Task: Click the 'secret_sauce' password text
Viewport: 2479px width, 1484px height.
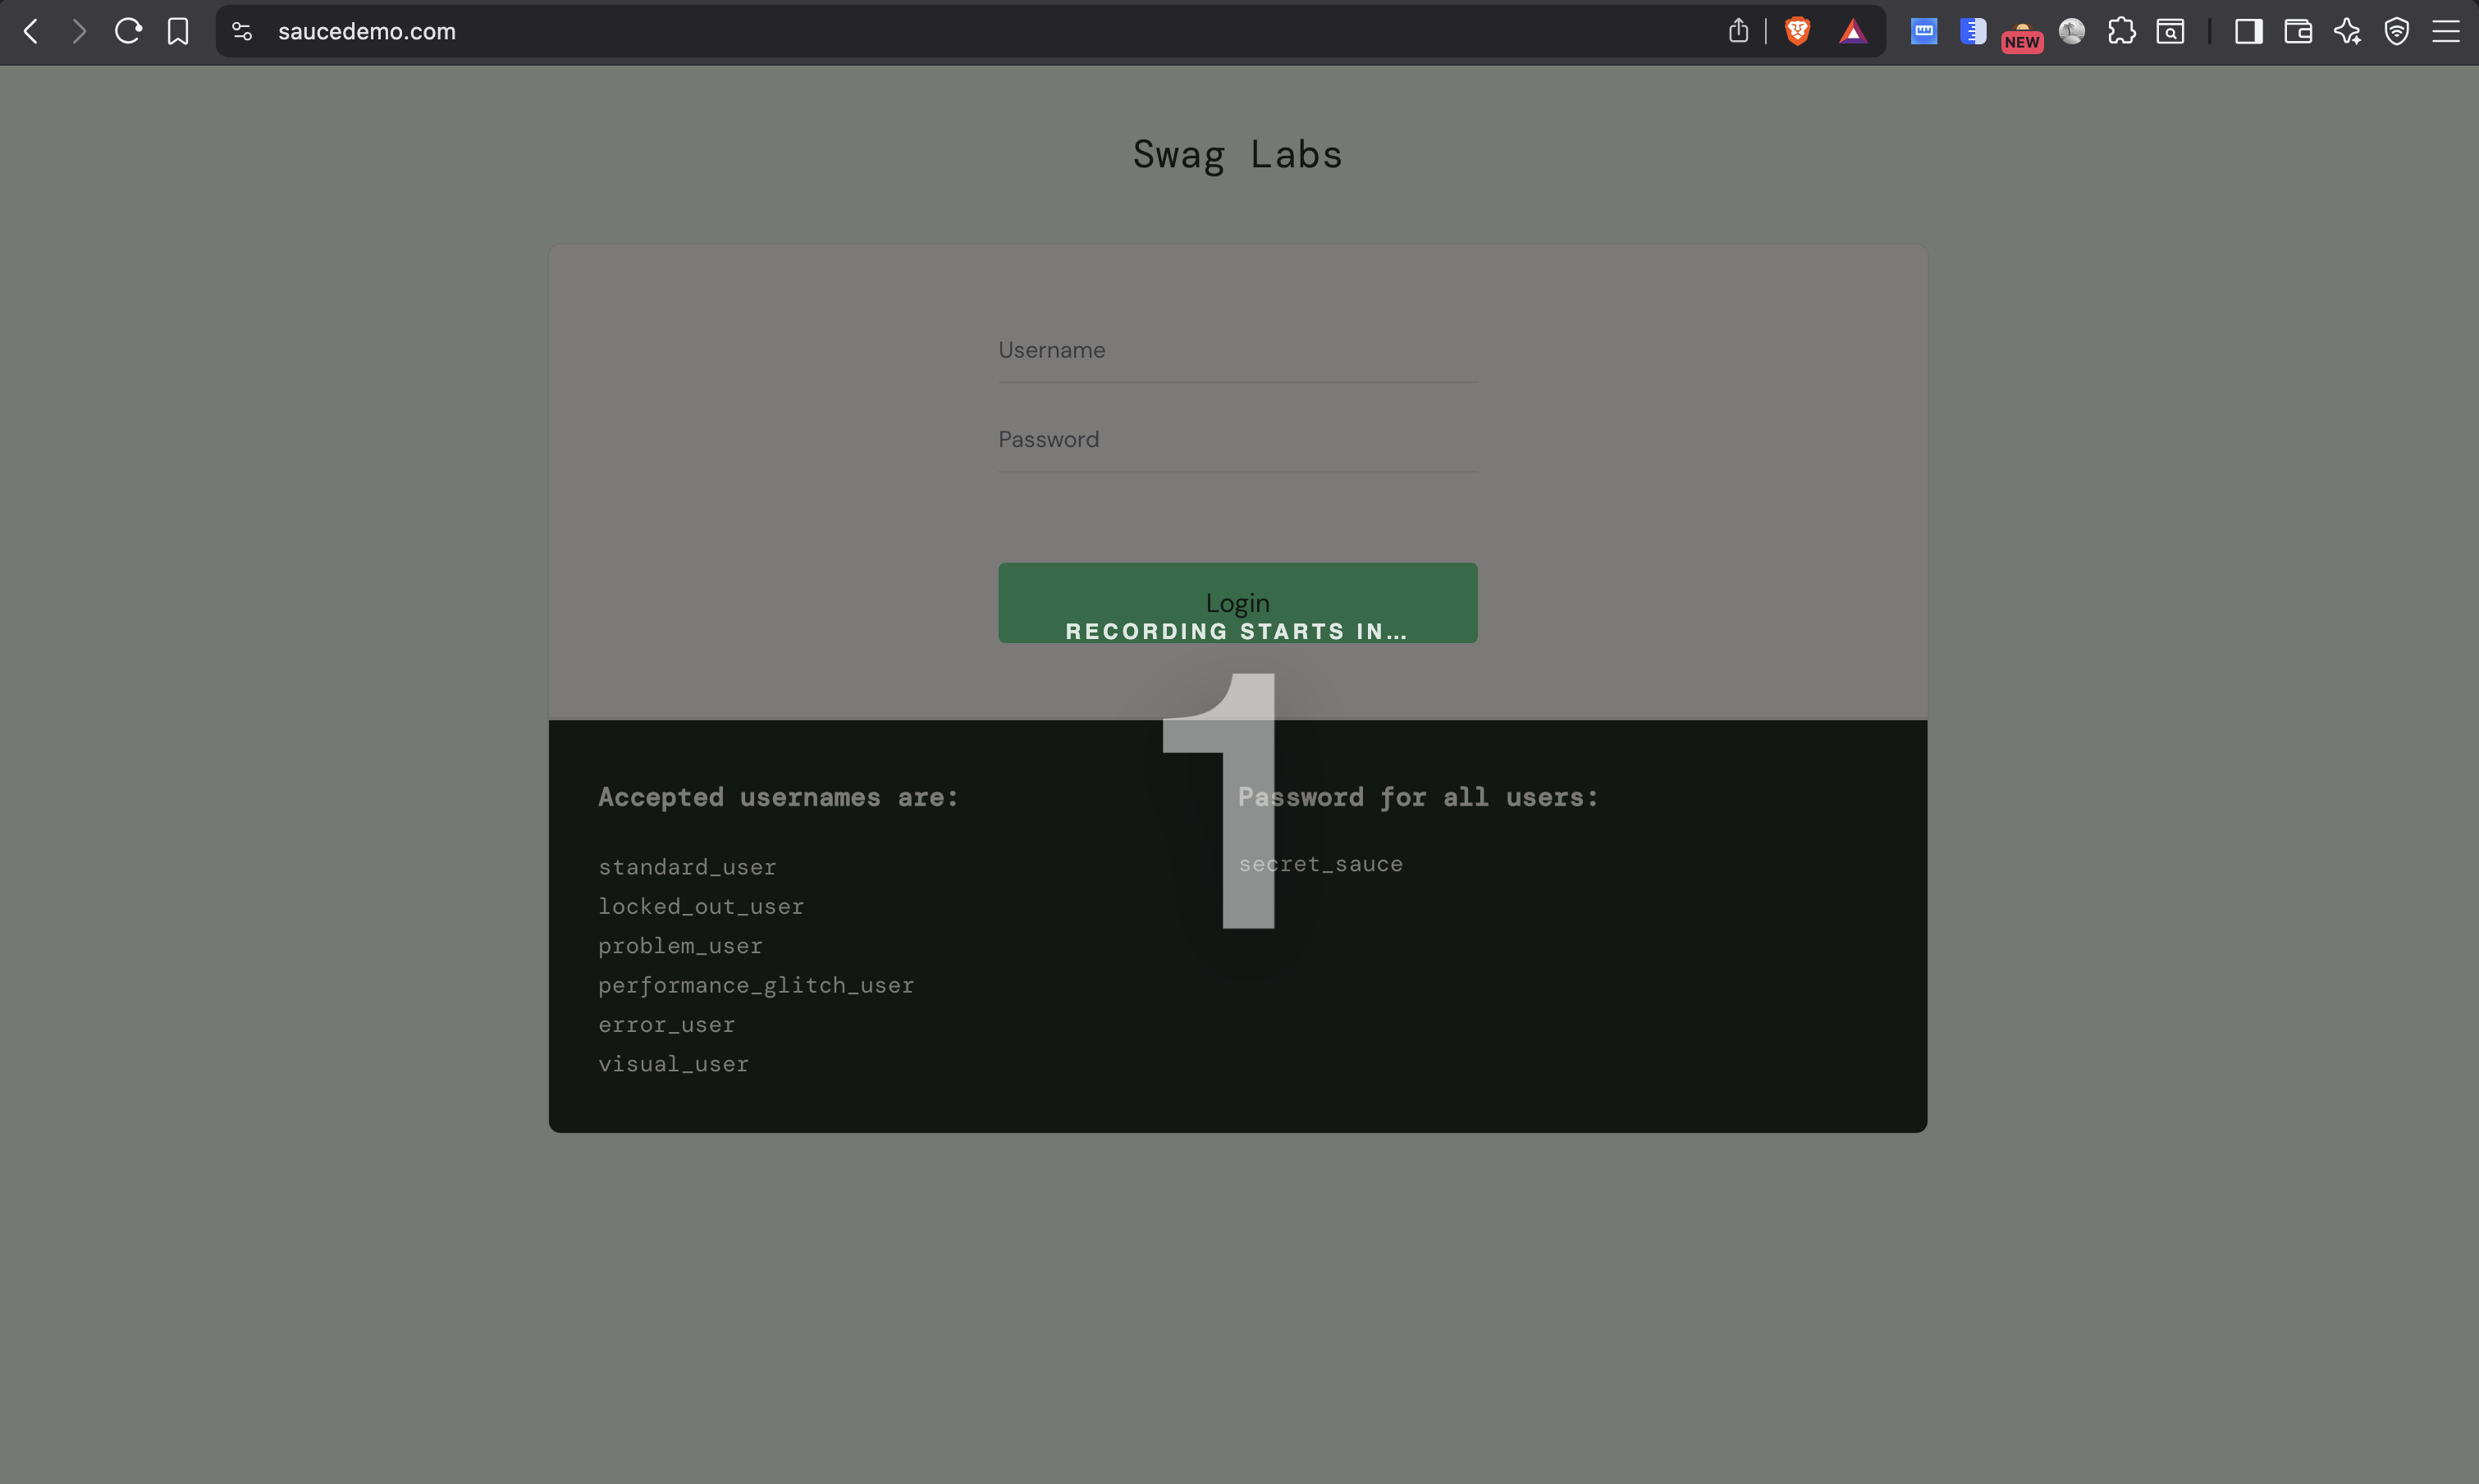Action: (1321, 864)
